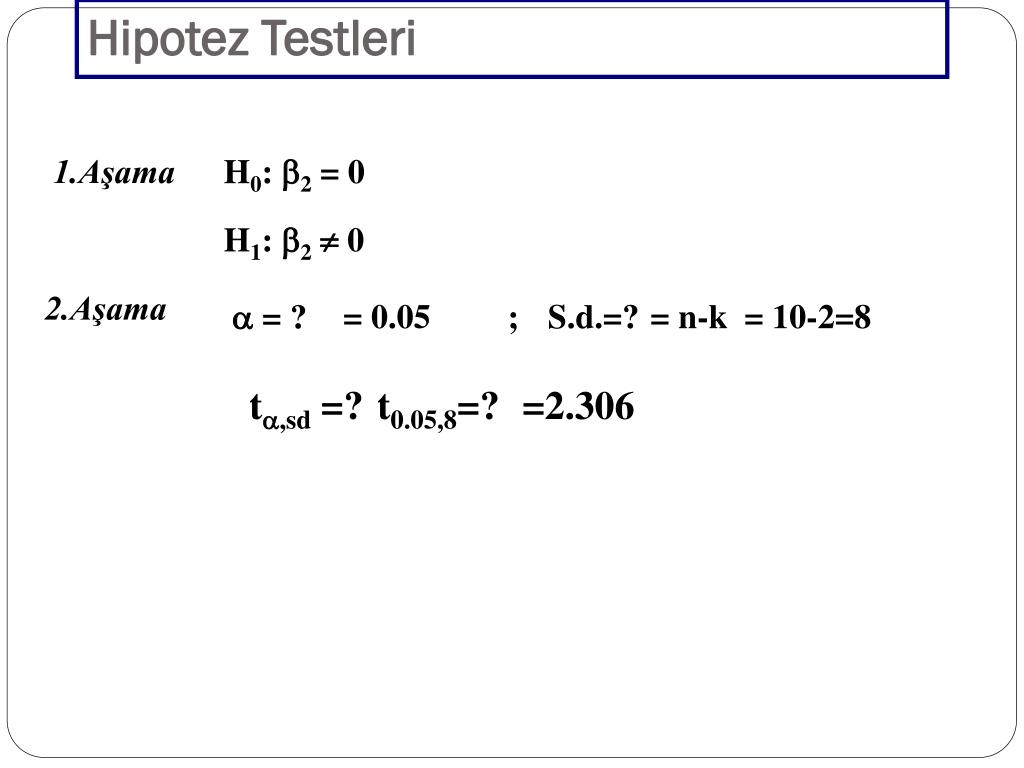The height and width of the screenshot is (768, 1024).
Task: Click the β2 symbol in H0 line
Action: pos(296,176)
